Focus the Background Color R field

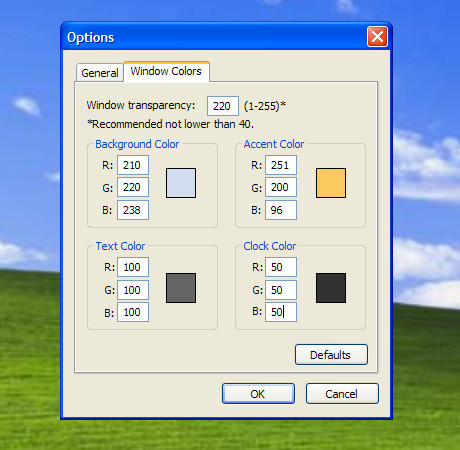pyautogui.click(x=133, y=165)
